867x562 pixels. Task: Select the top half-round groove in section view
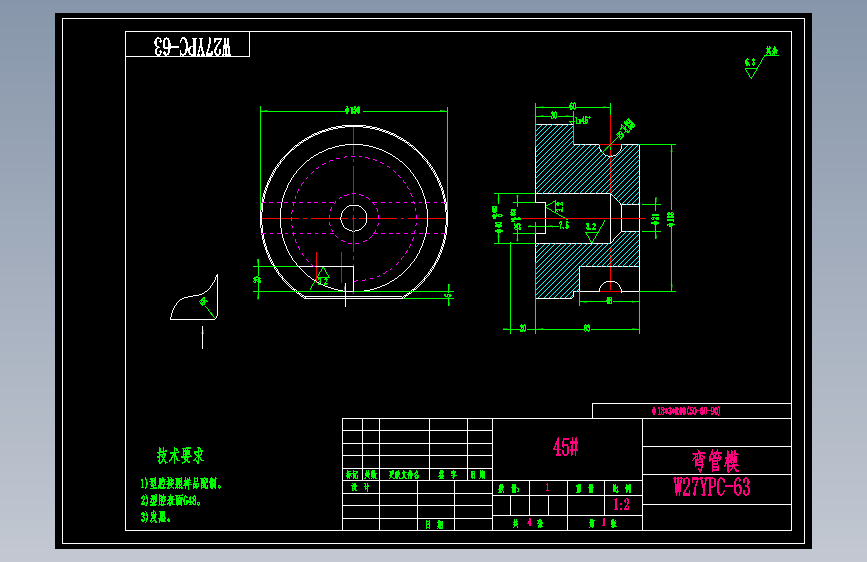[610, 150]
